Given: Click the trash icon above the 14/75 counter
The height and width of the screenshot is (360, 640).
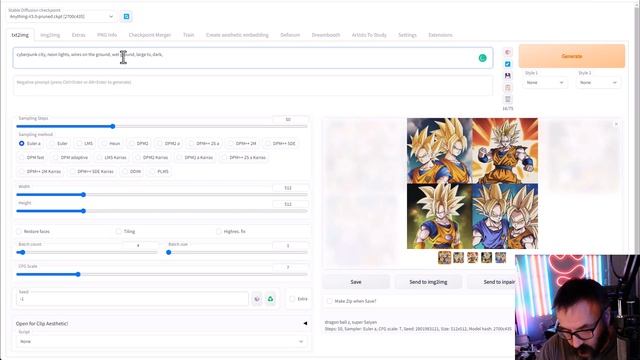Looking at the screenshot, I should pyautogui.click(x=507, y=99).
